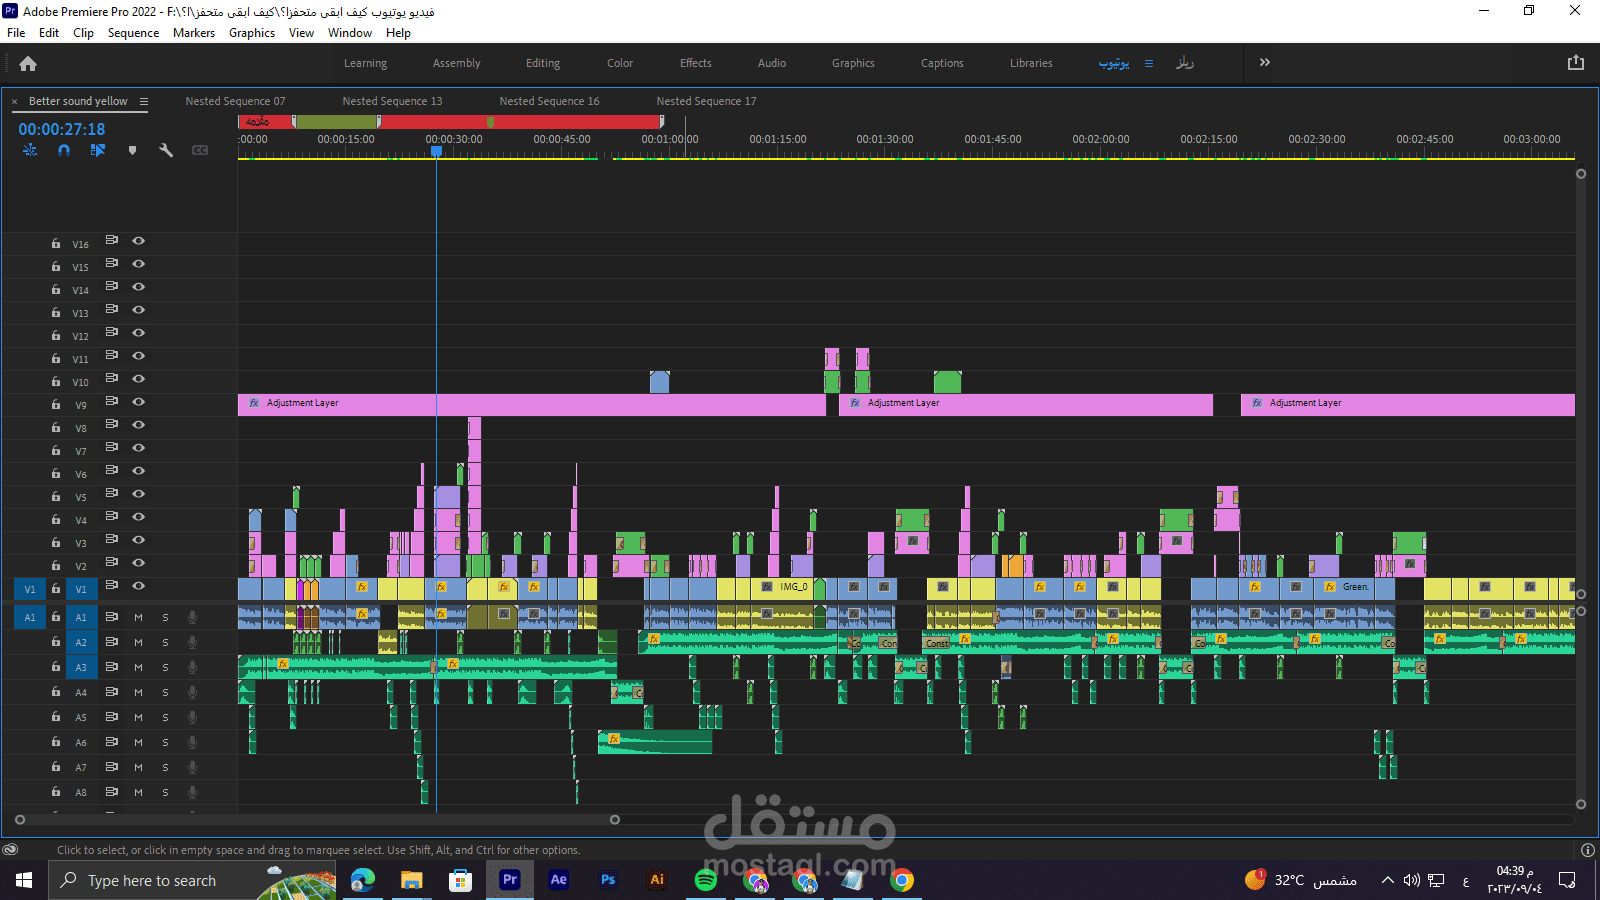Open Microsoft Edge from the taskbar
The width and height of the screenshot is (1600, 900).
point(362,880)
